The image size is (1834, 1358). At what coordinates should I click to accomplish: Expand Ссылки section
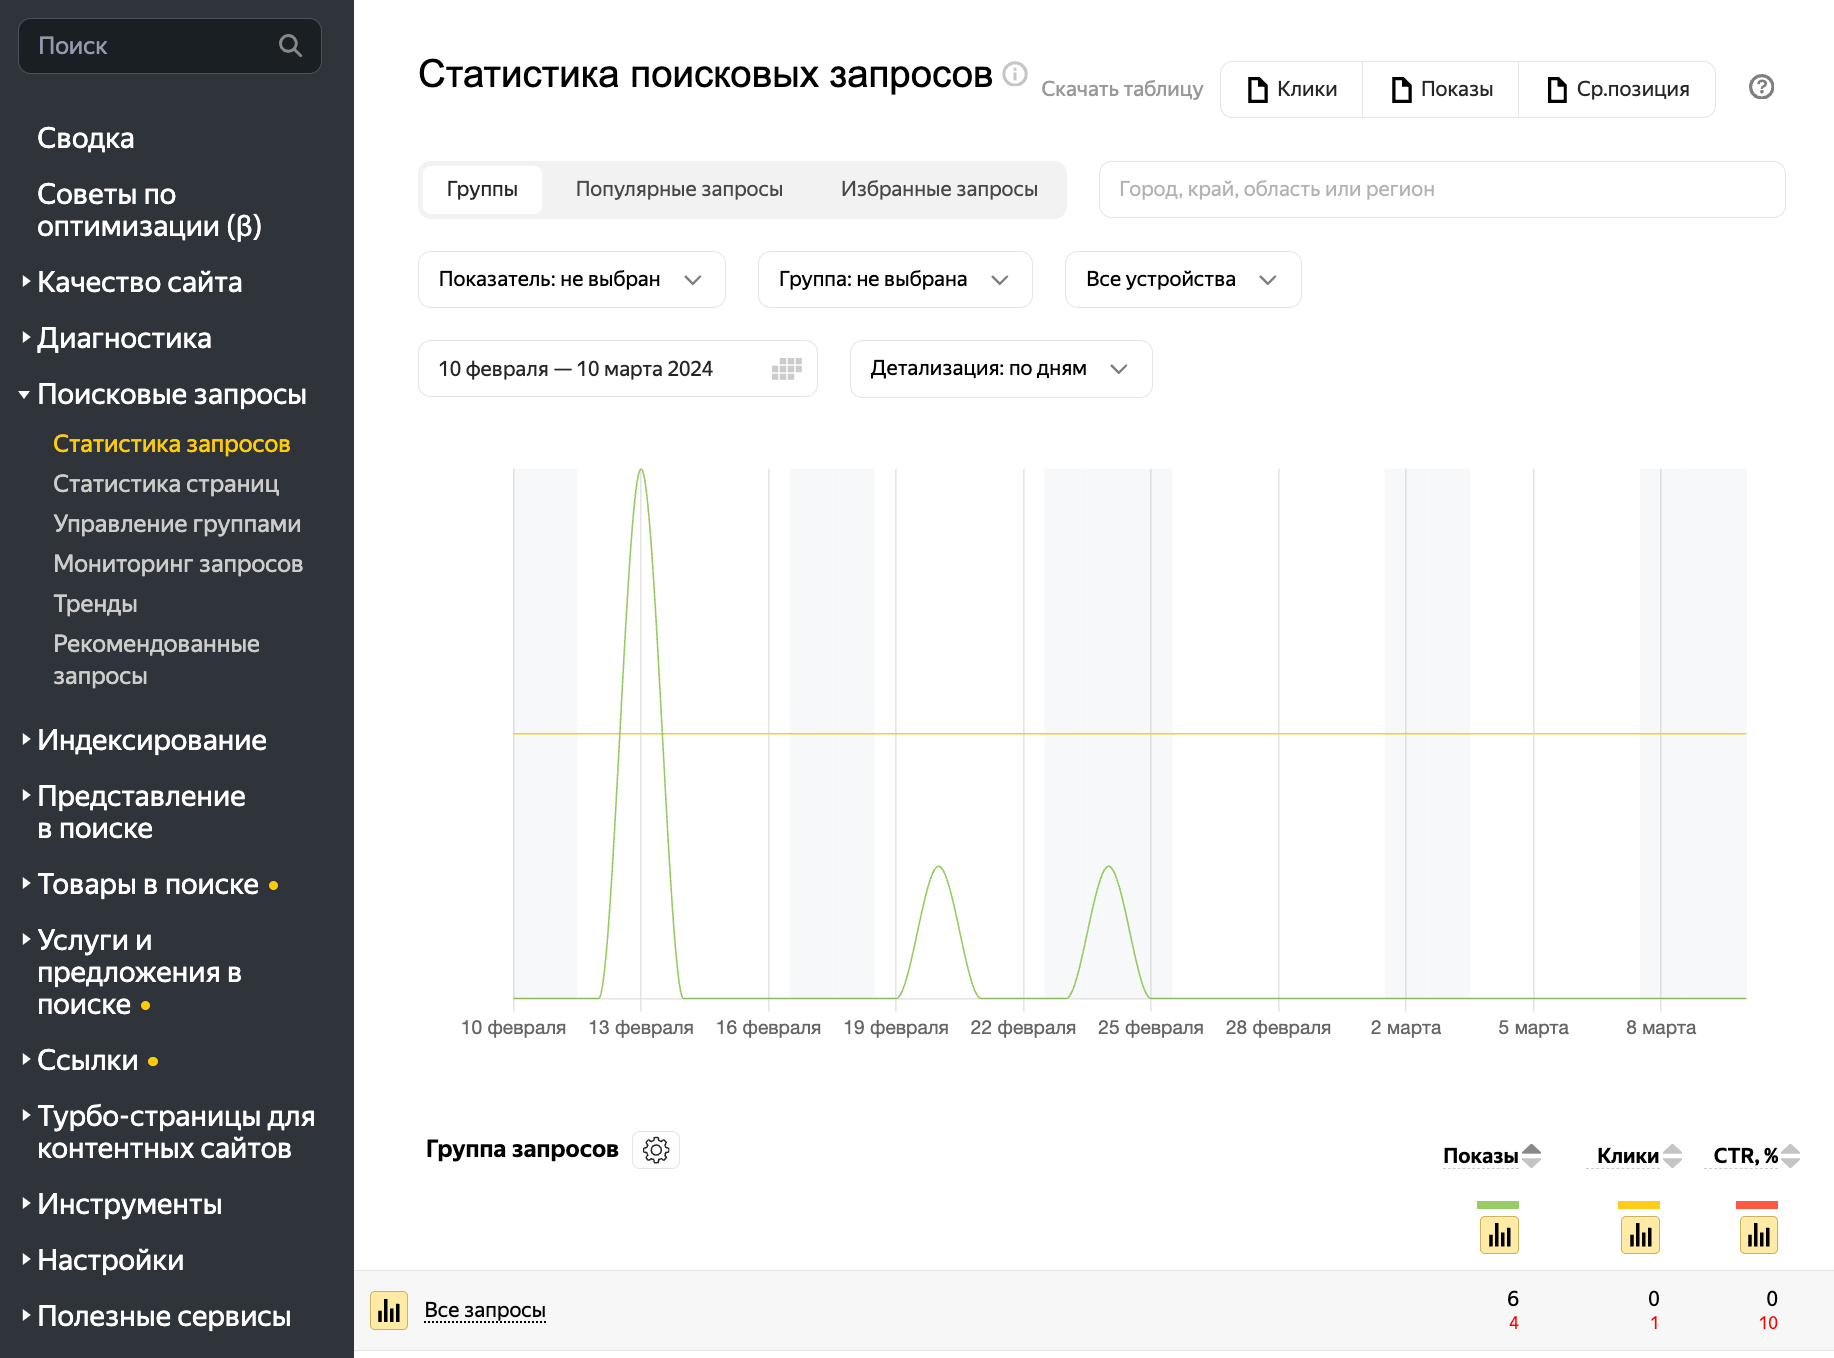(88, 1060)
